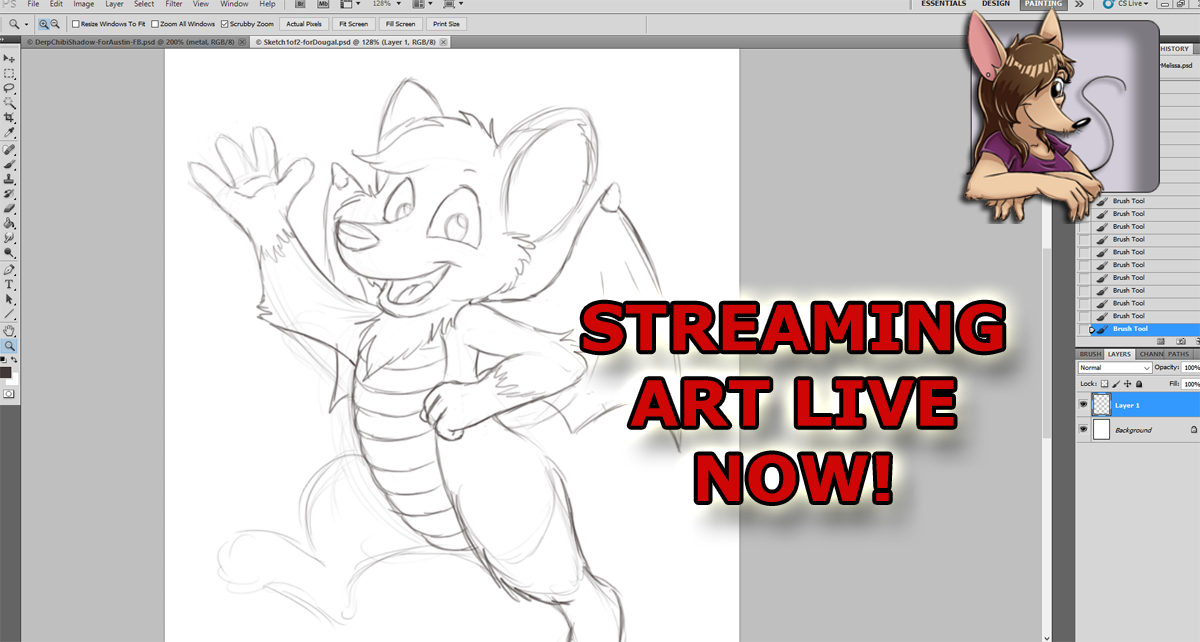Enable Zoom All Windows checkbox
Viewport: 1200px width, 642px height.
click(x=155, y=23)
